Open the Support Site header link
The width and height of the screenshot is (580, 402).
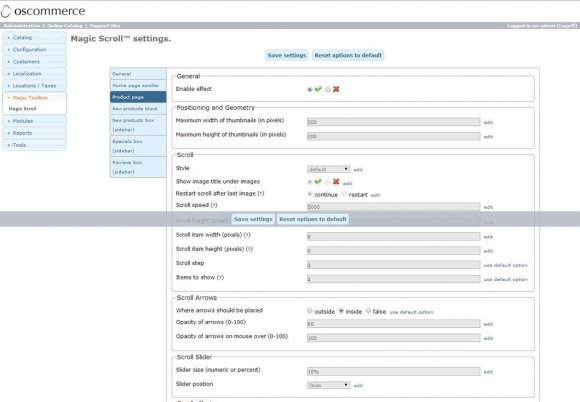tap(105, 26)
